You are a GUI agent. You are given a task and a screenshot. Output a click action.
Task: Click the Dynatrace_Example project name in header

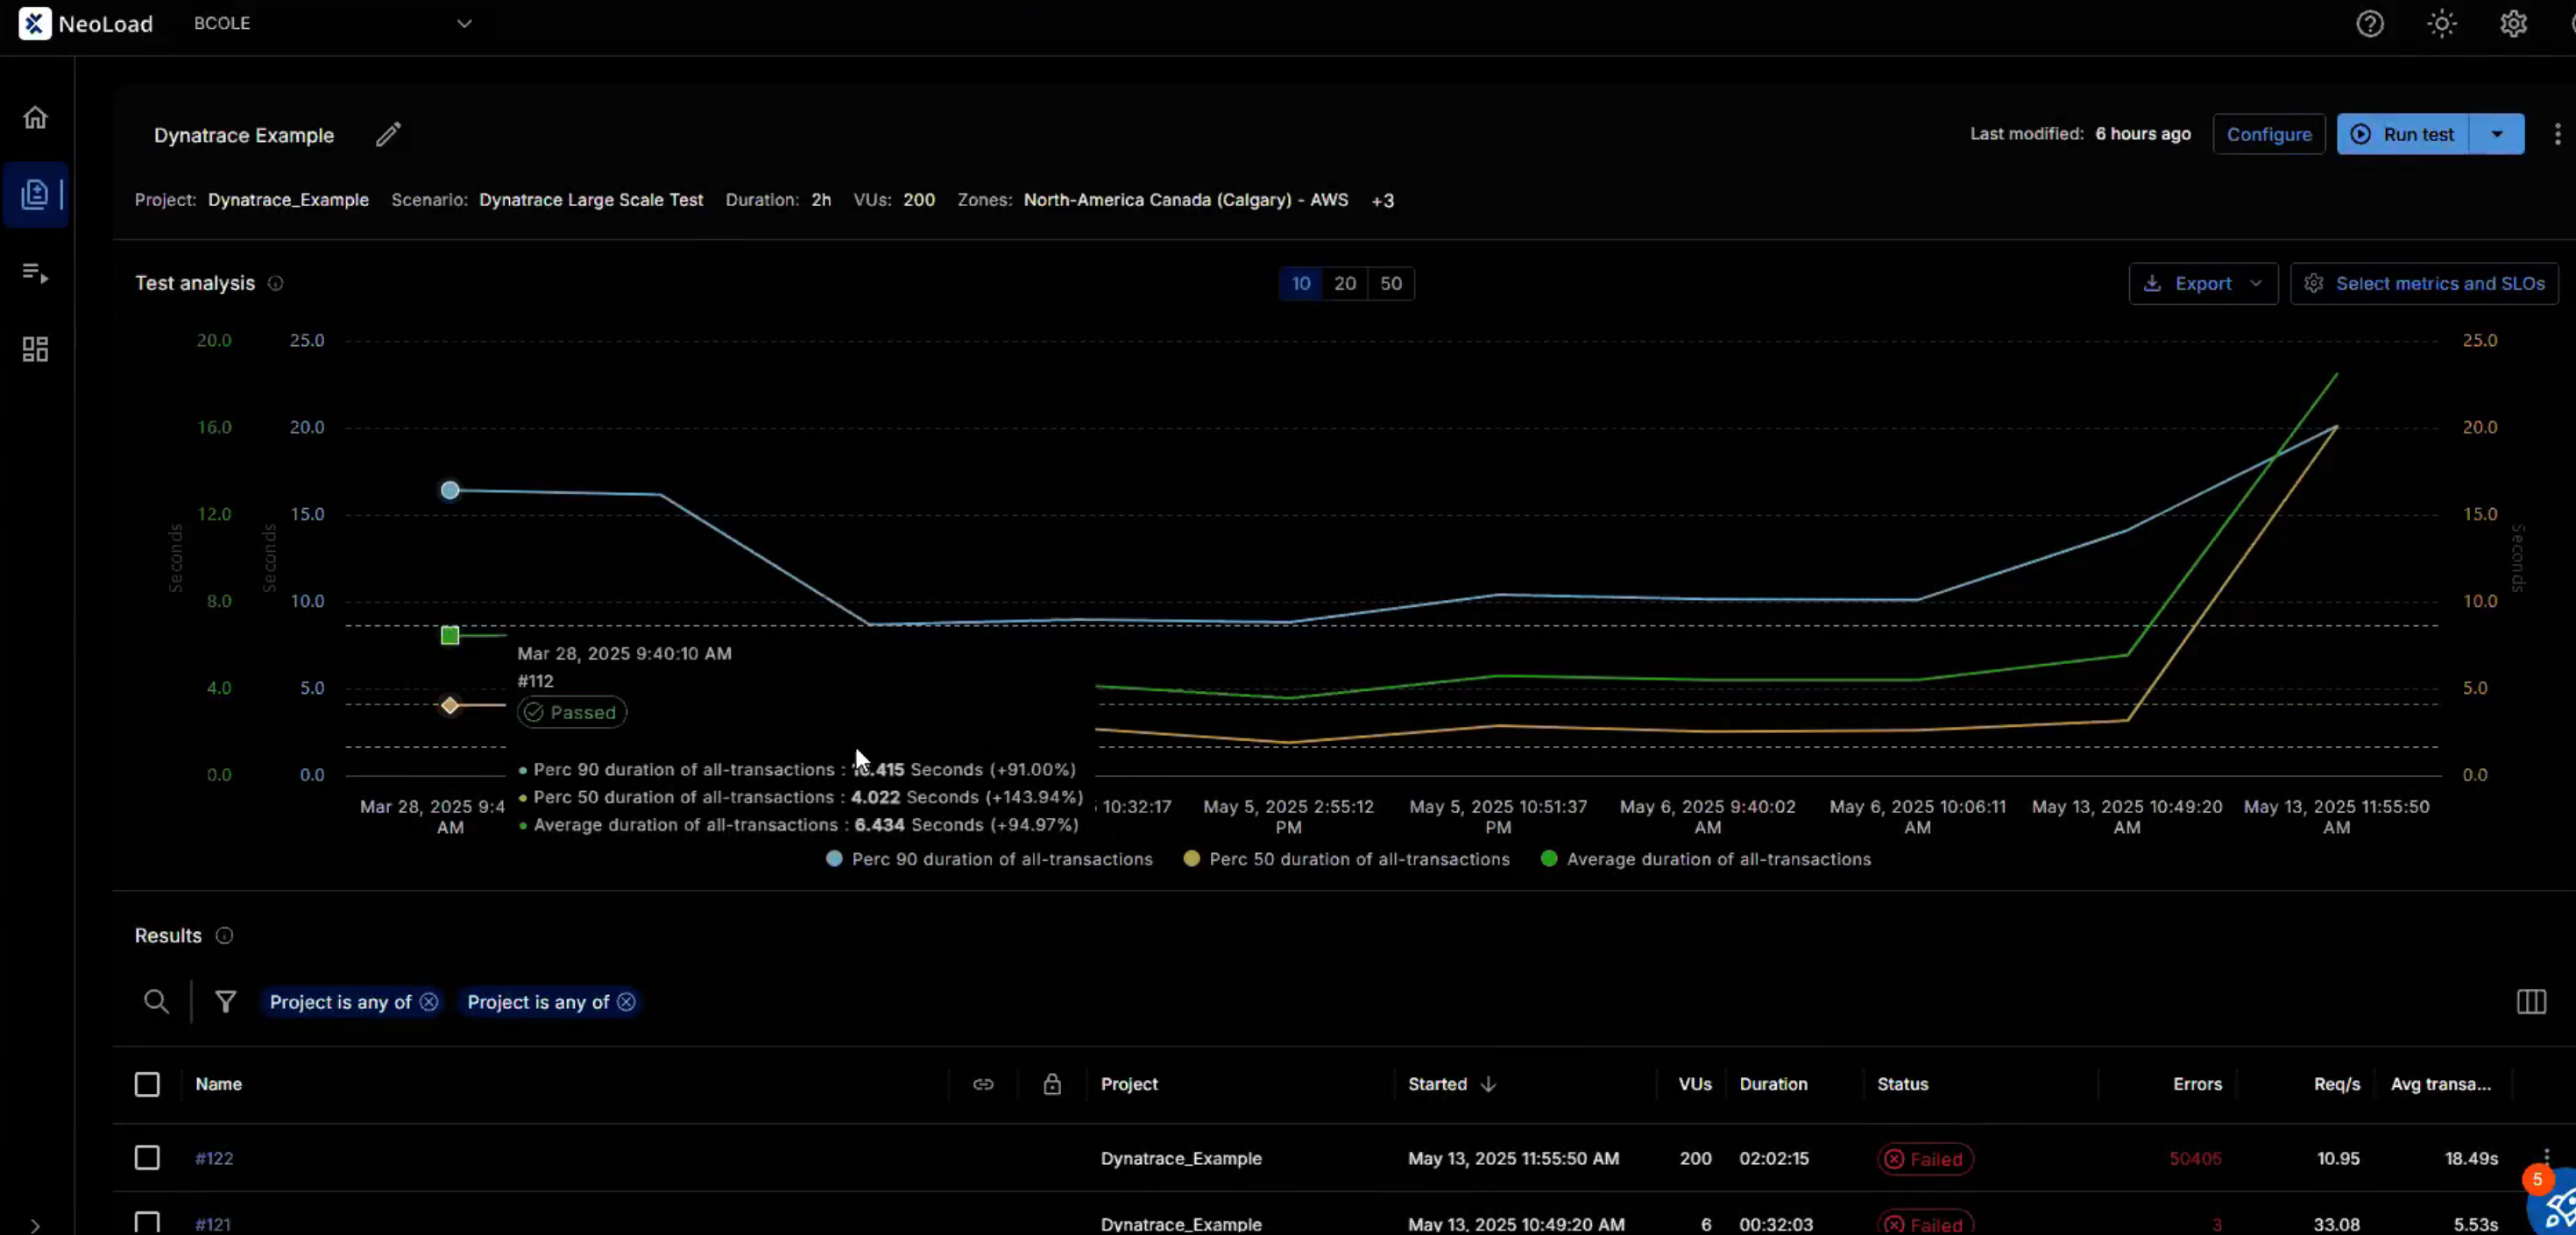click(288, 200)
